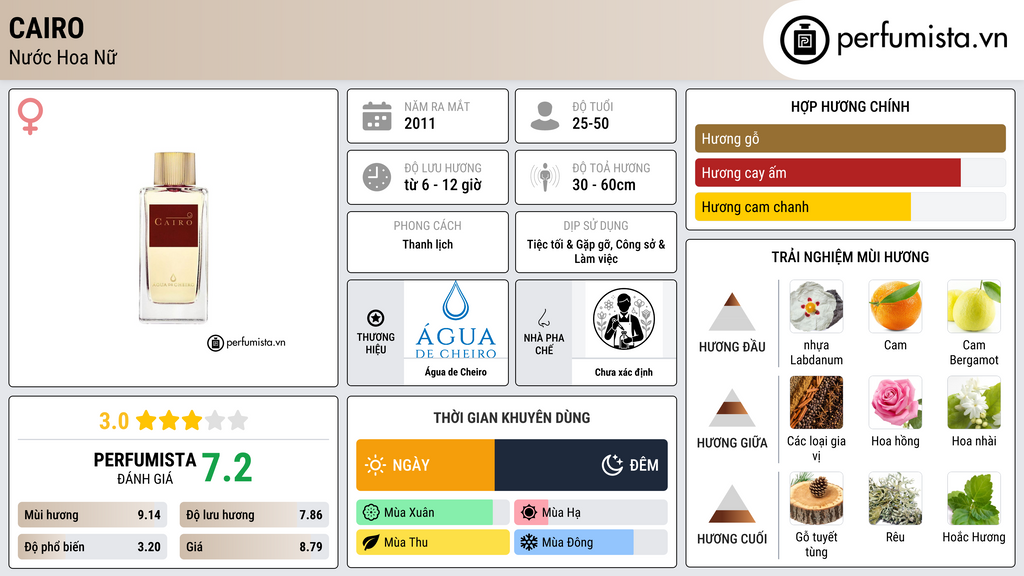This screenshot has height=576, width=1024.
Task: Click the flower icon for Mùa Xuân
Action: [371, 513]
